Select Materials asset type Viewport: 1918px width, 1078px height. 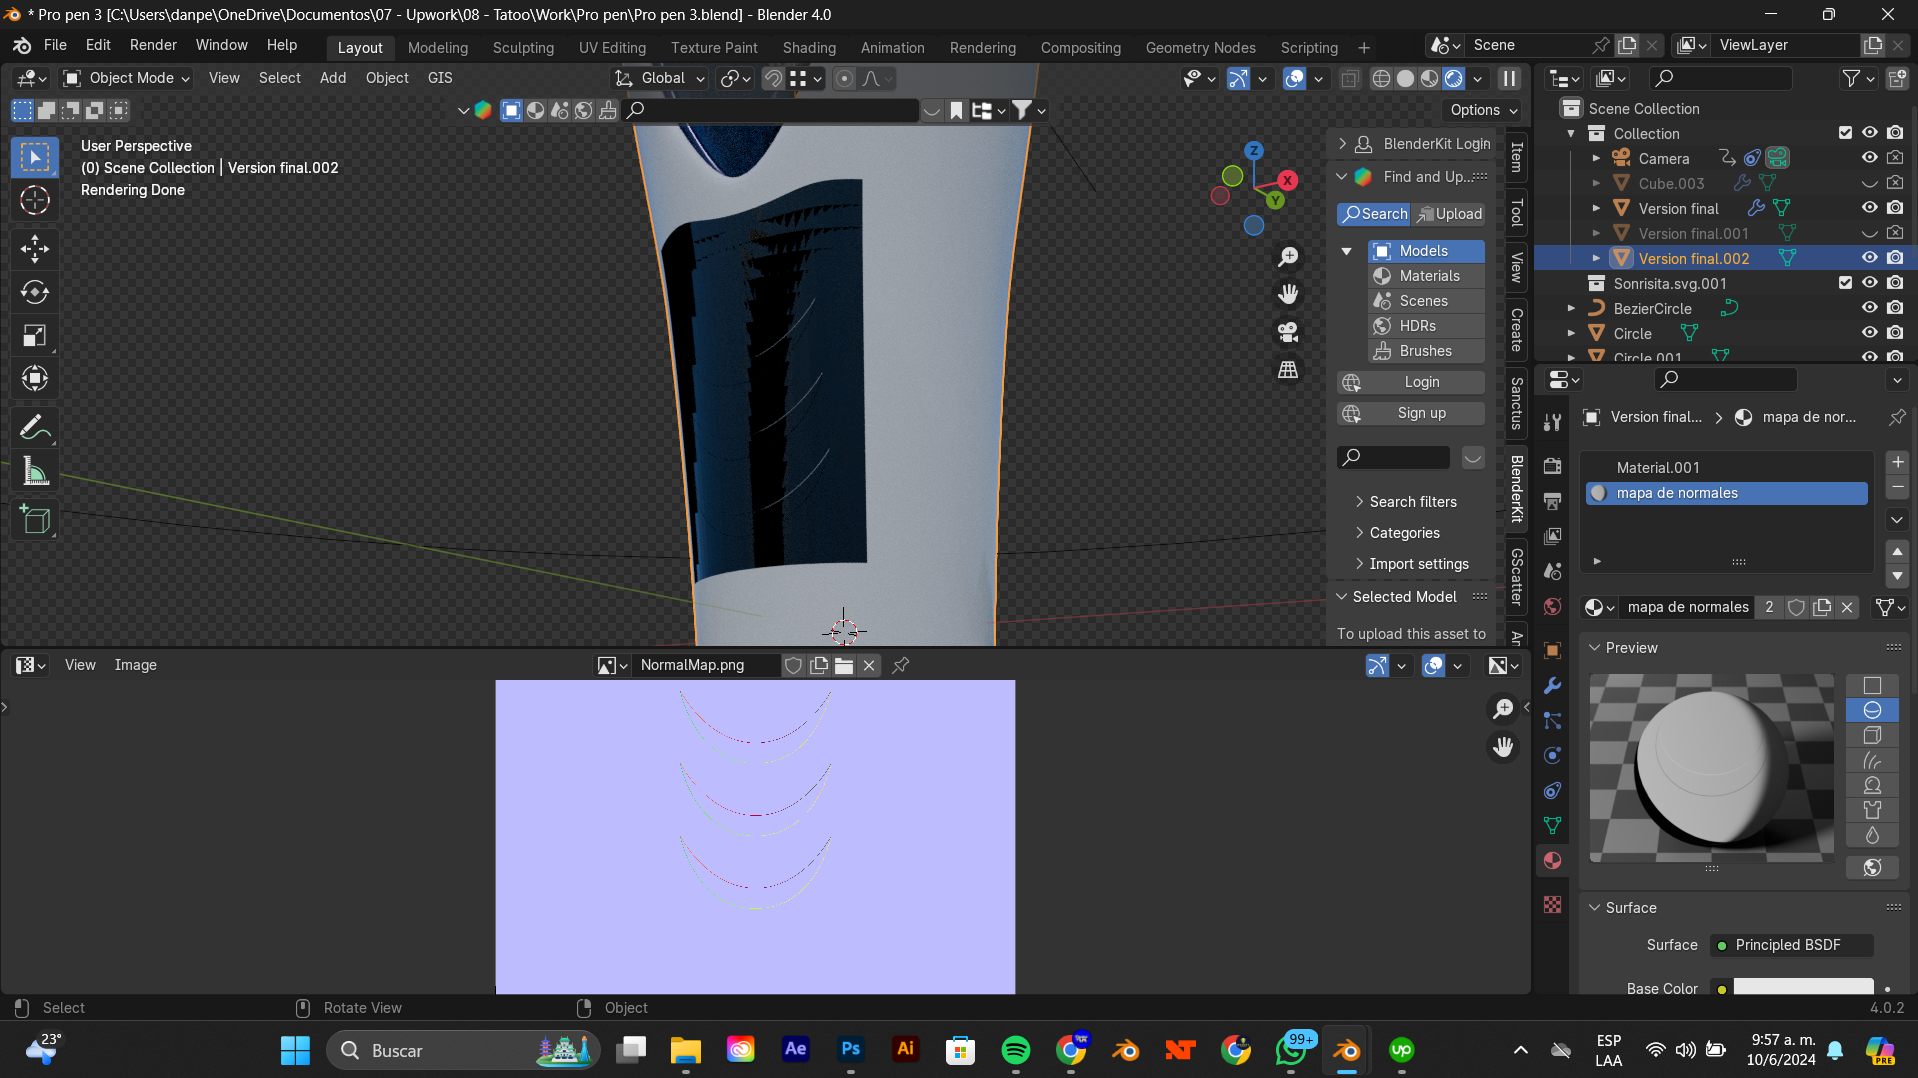coord(1427,276)
